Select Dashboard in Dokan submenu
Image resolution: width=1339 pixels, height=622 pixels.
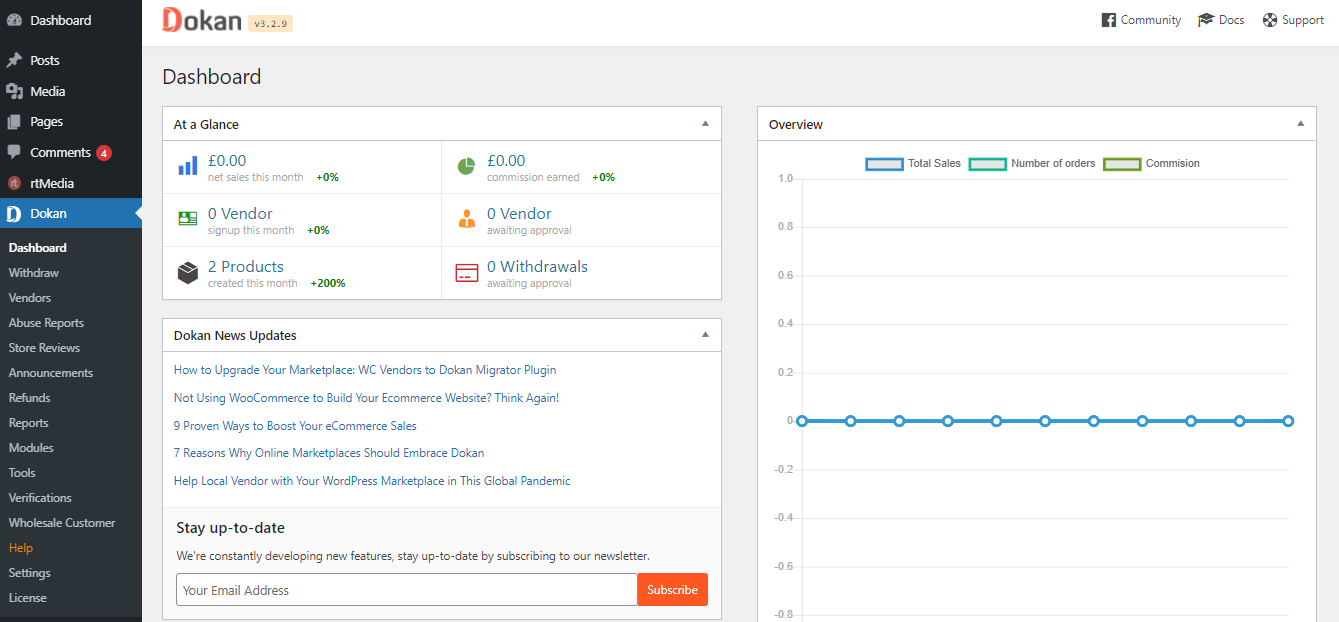[x=38, y=248]
